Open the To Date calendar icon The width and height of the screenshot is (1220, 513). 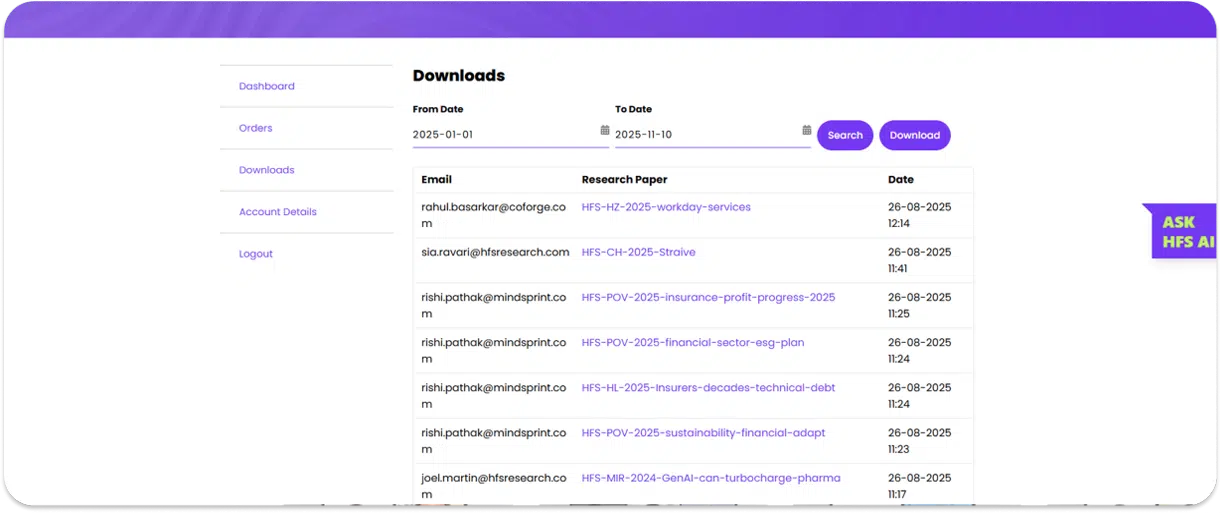click(x=806, y=130)
